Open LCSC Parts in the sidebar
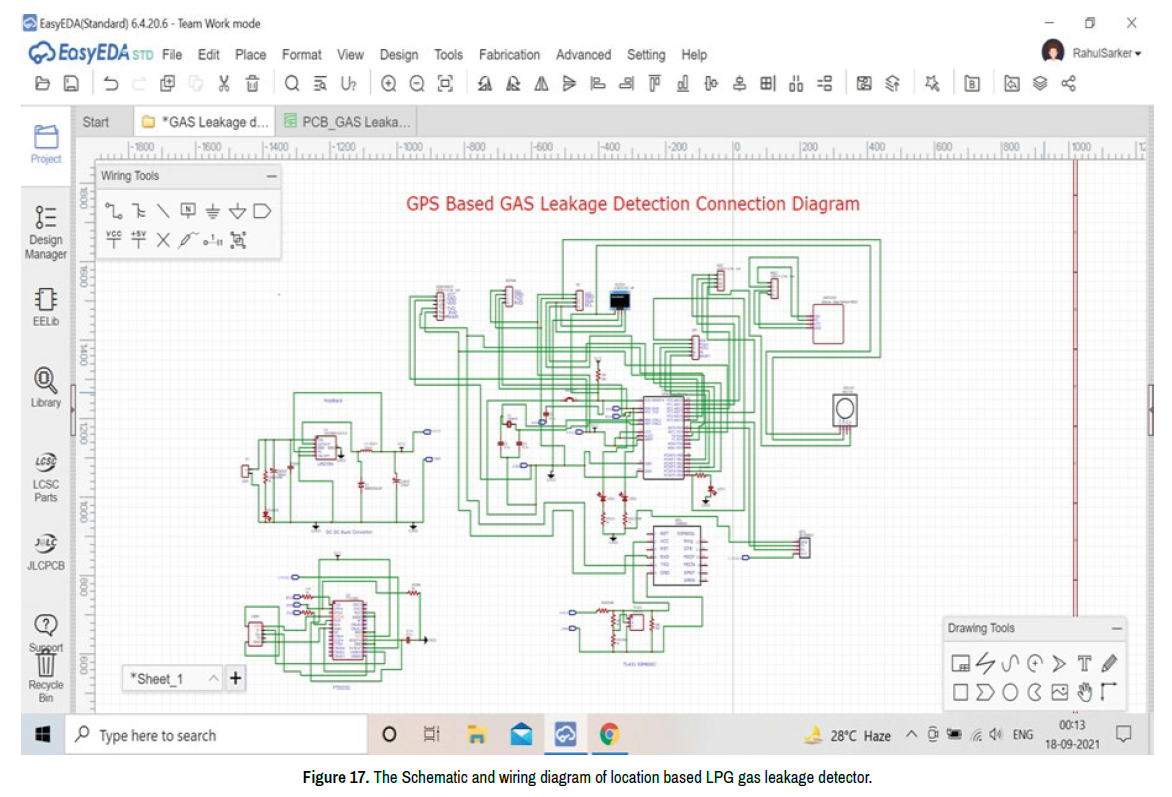This screenshot has width=1172, height=797. 46,477
